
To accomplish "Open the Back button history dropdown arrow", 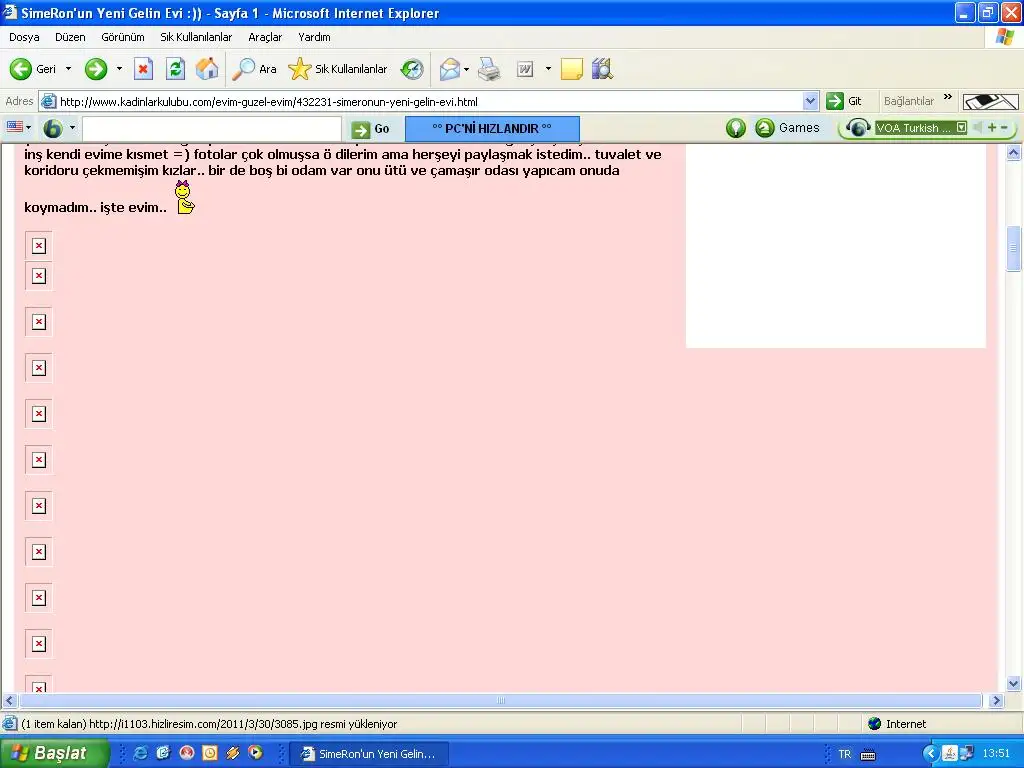I will (x=69, y=69).
